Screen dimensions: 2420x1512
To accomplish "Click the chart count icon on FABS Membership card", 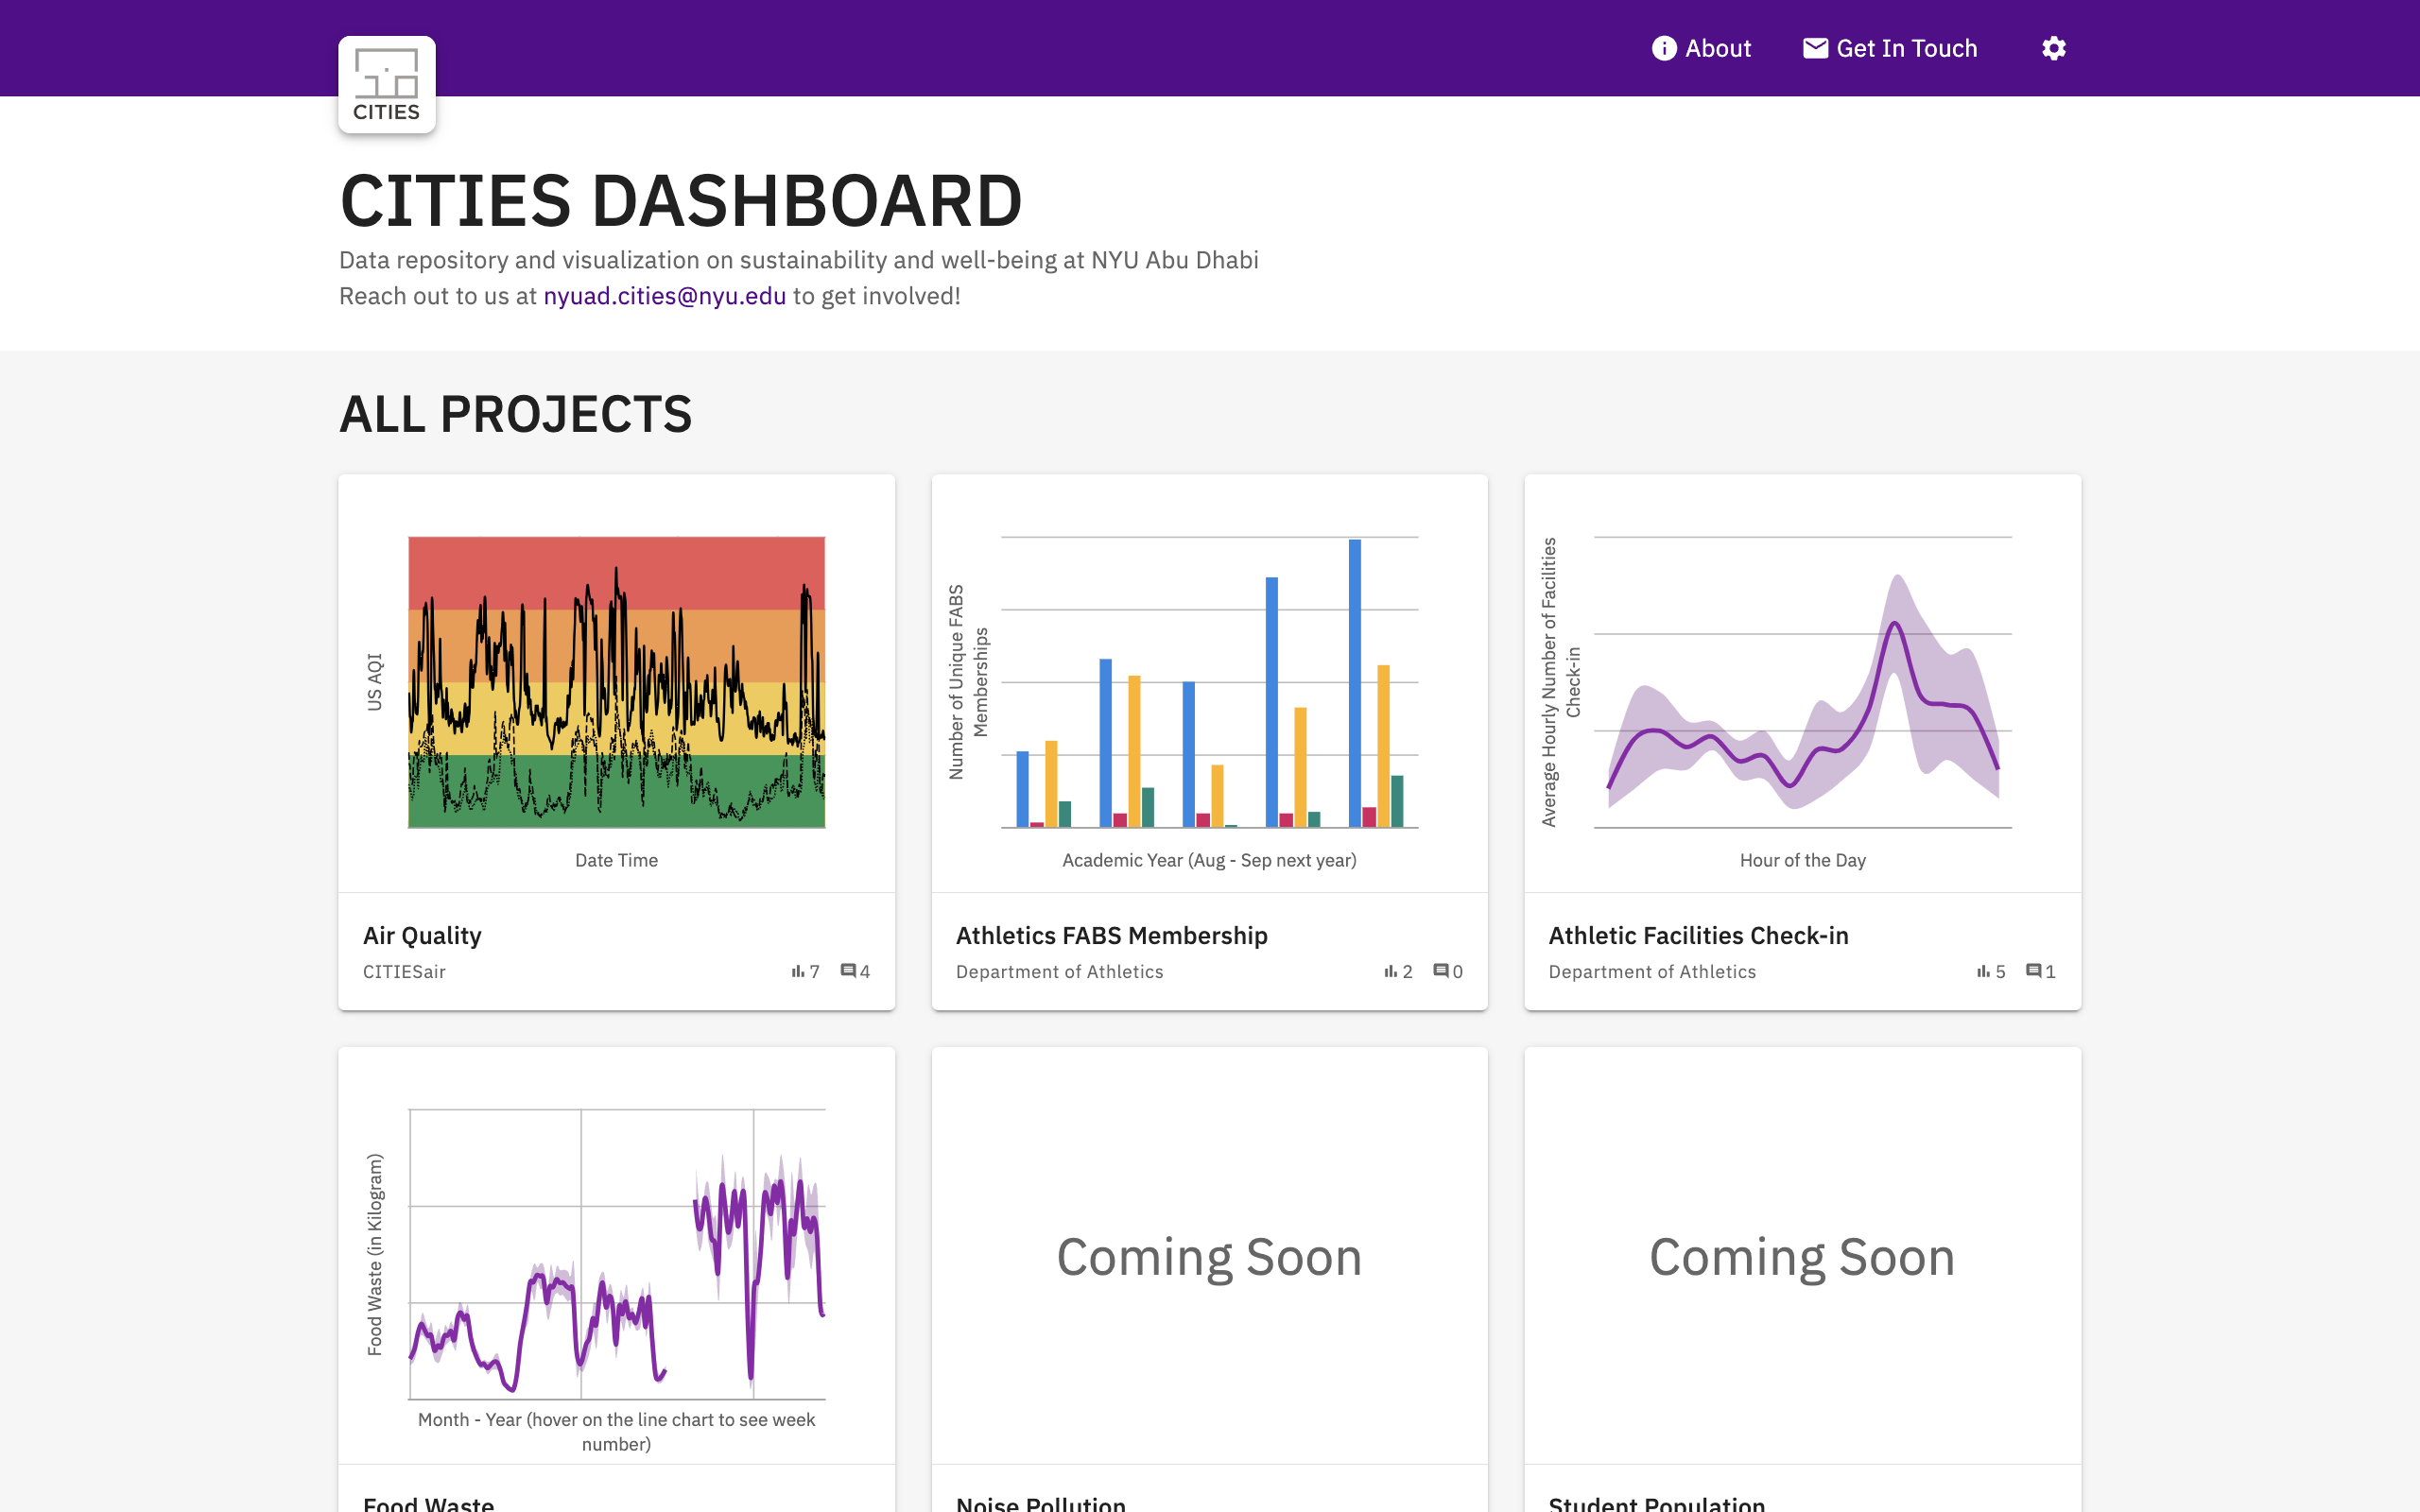I will click(x=1390, y=971).
